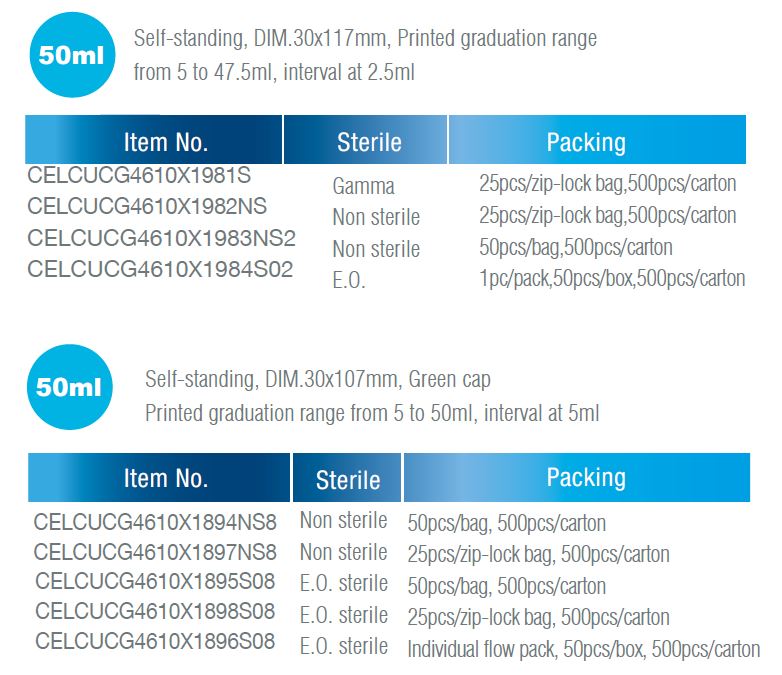The width and height of the screenshot is (782, 675).
Task: Select item CELCUCG4610X1894NS8
Action: [x=155, y=522]
